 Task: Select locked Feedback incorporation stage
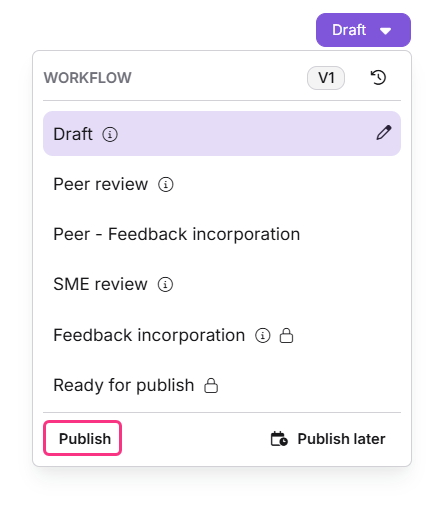pos(222,335)
